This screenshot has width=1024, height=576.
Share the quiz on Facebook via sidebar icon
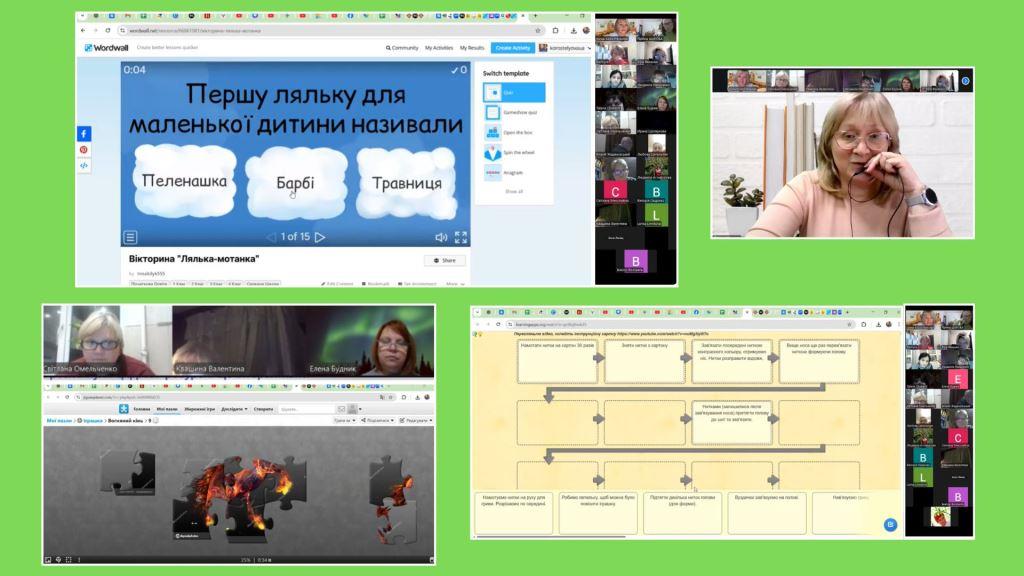[84, 134]
